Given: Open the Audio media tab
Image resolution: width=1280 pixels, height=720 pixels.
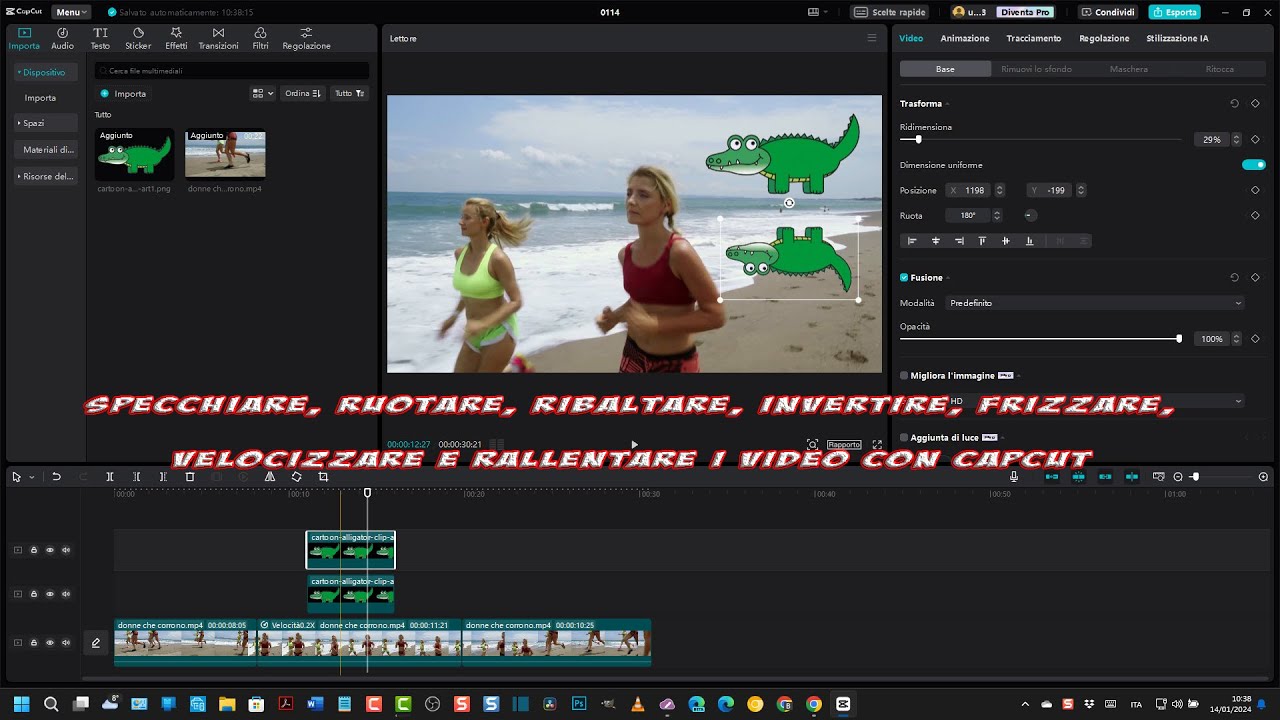Looking at the screenshot, I should [62, 38].
